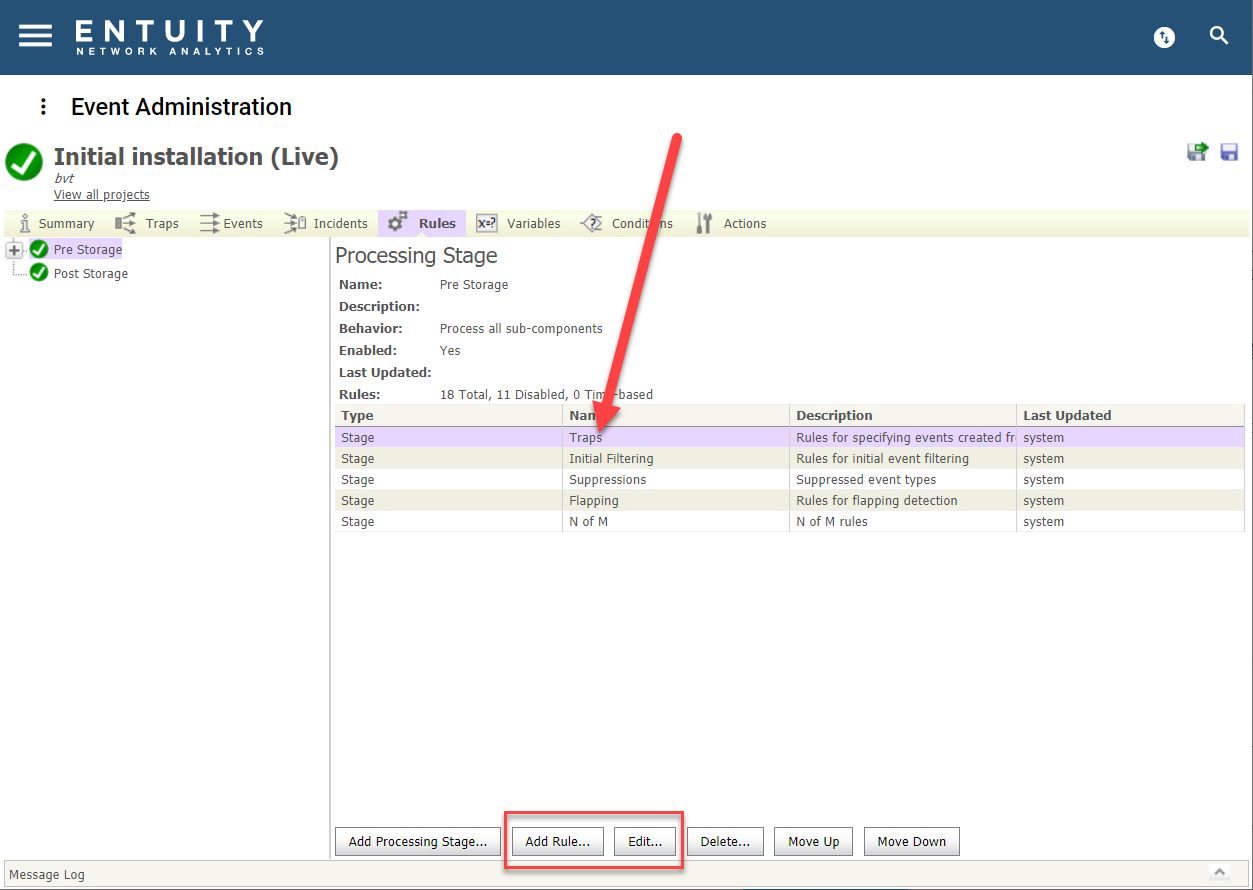The width and height of the screenshot is (1253, 890).
Task: Click the disk icon with green arrow
Action: [x=1197, y=151]
